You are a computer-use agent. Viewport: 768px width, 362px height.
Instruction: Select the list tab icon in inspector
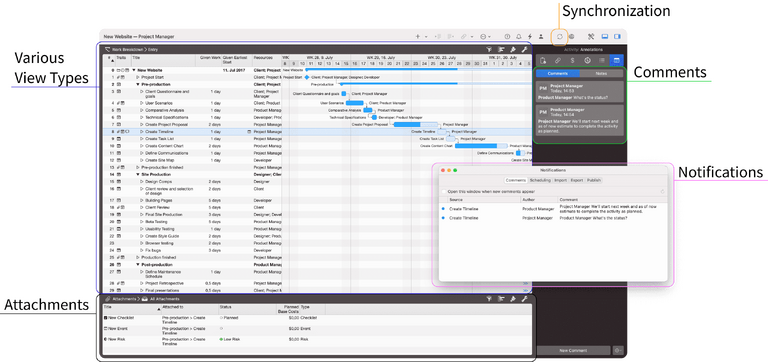click(x=602, y=60)
